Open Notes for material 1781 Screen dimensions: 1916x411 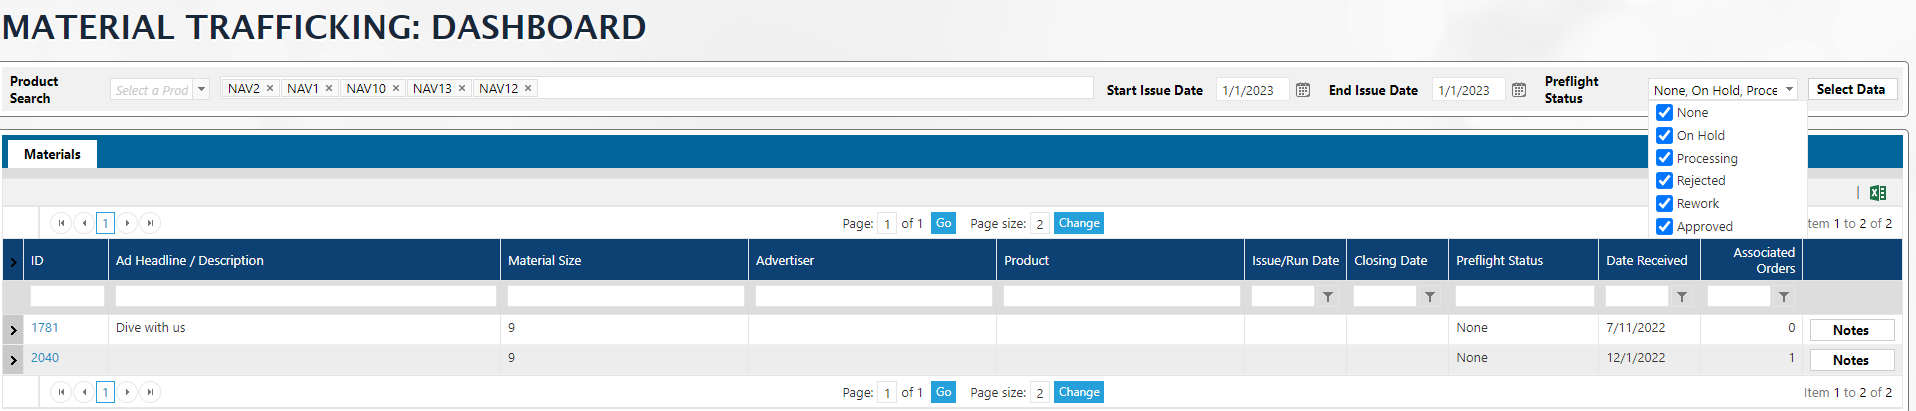tap(1850, 330)
